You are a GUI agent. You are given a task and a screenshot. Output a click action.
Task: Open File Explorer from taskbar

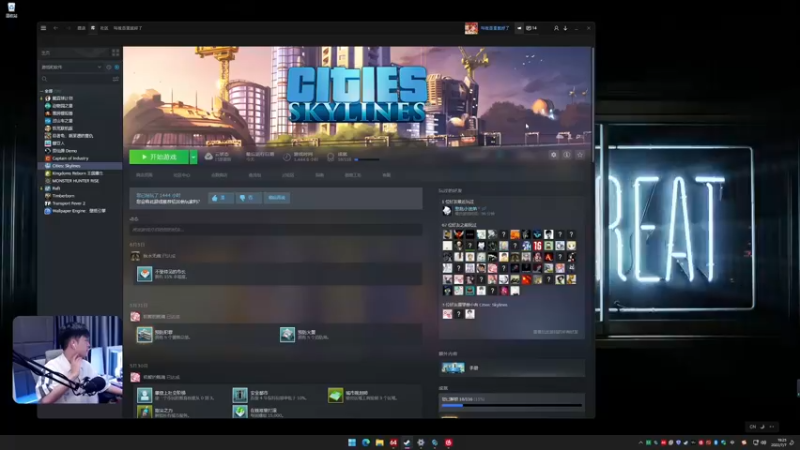[x=380, y=442]
